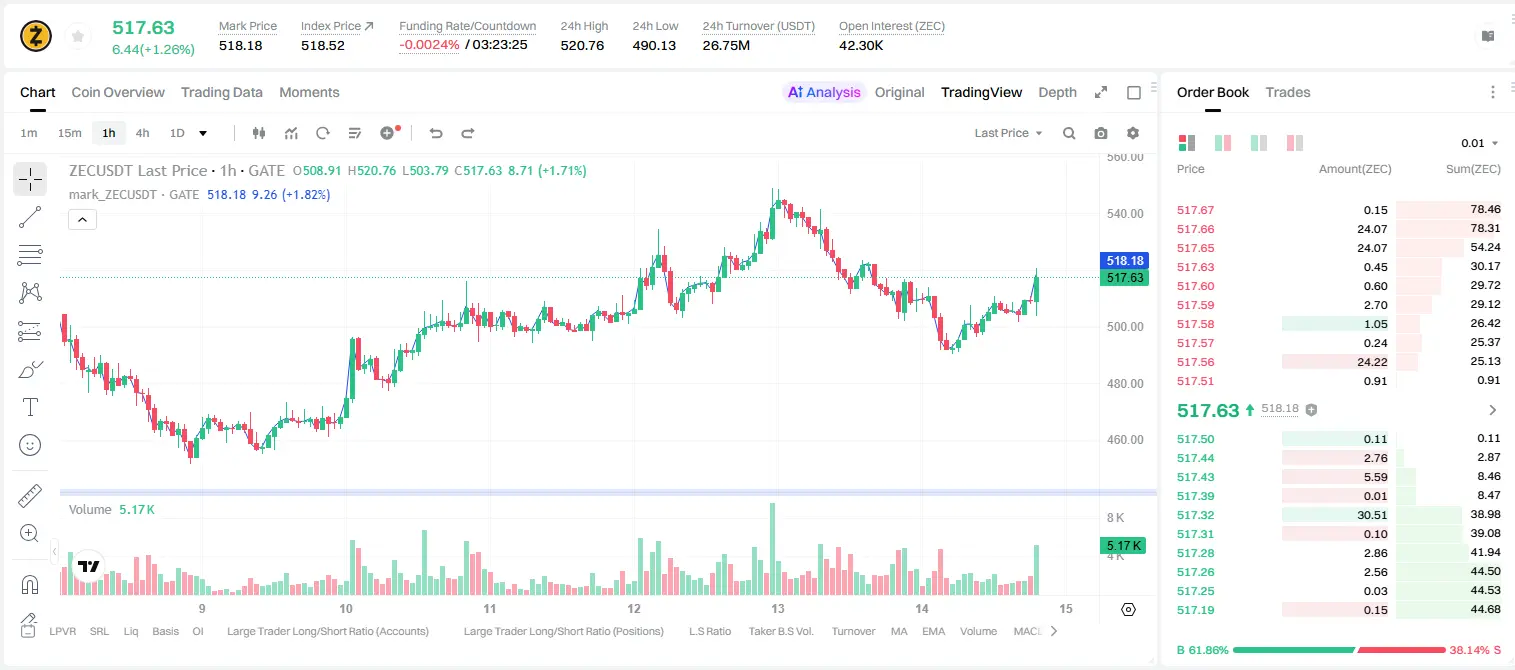The image size is (1515, 670).
Task: Switch to the Trades tab
Action: tap(1288, 92)
